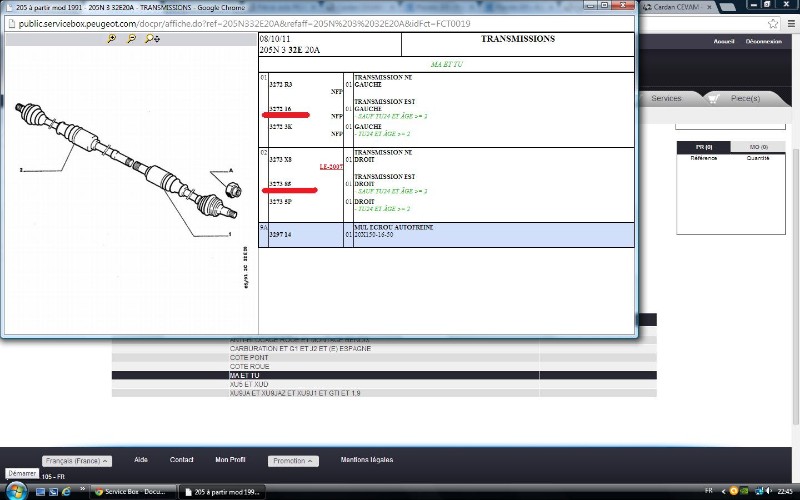Click part reference 3297 14

[280, 235]
